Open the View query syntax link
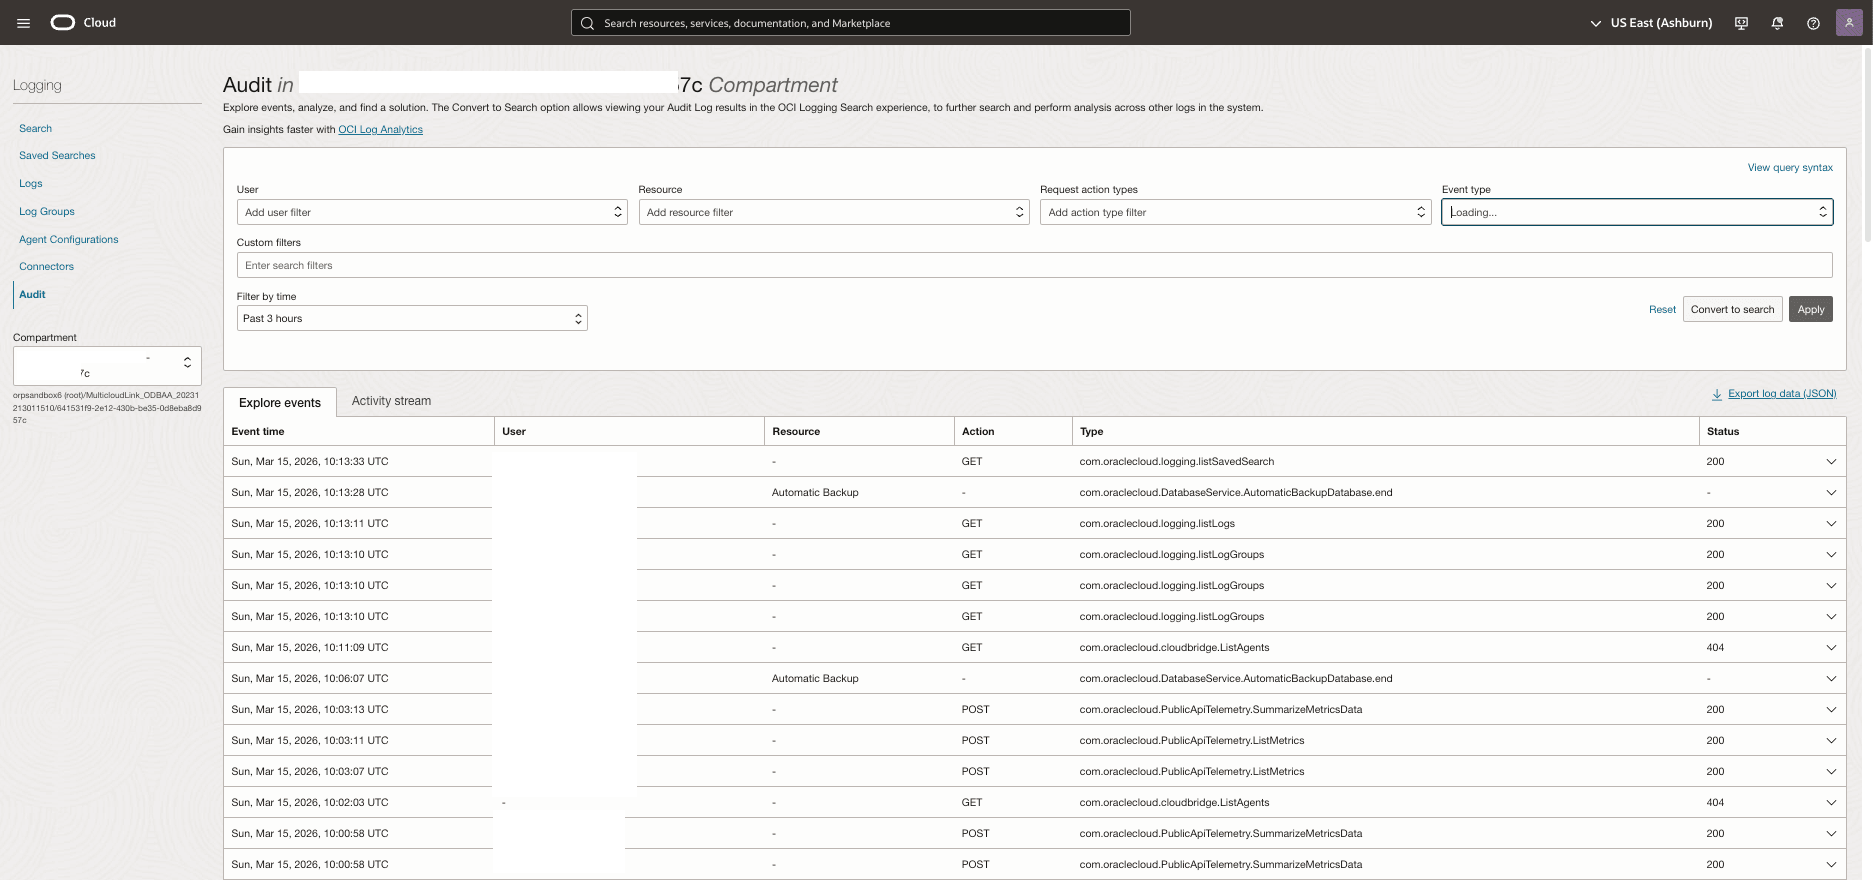The width and height of the screenshot is (1873, 880). (x=1790, y=168)
